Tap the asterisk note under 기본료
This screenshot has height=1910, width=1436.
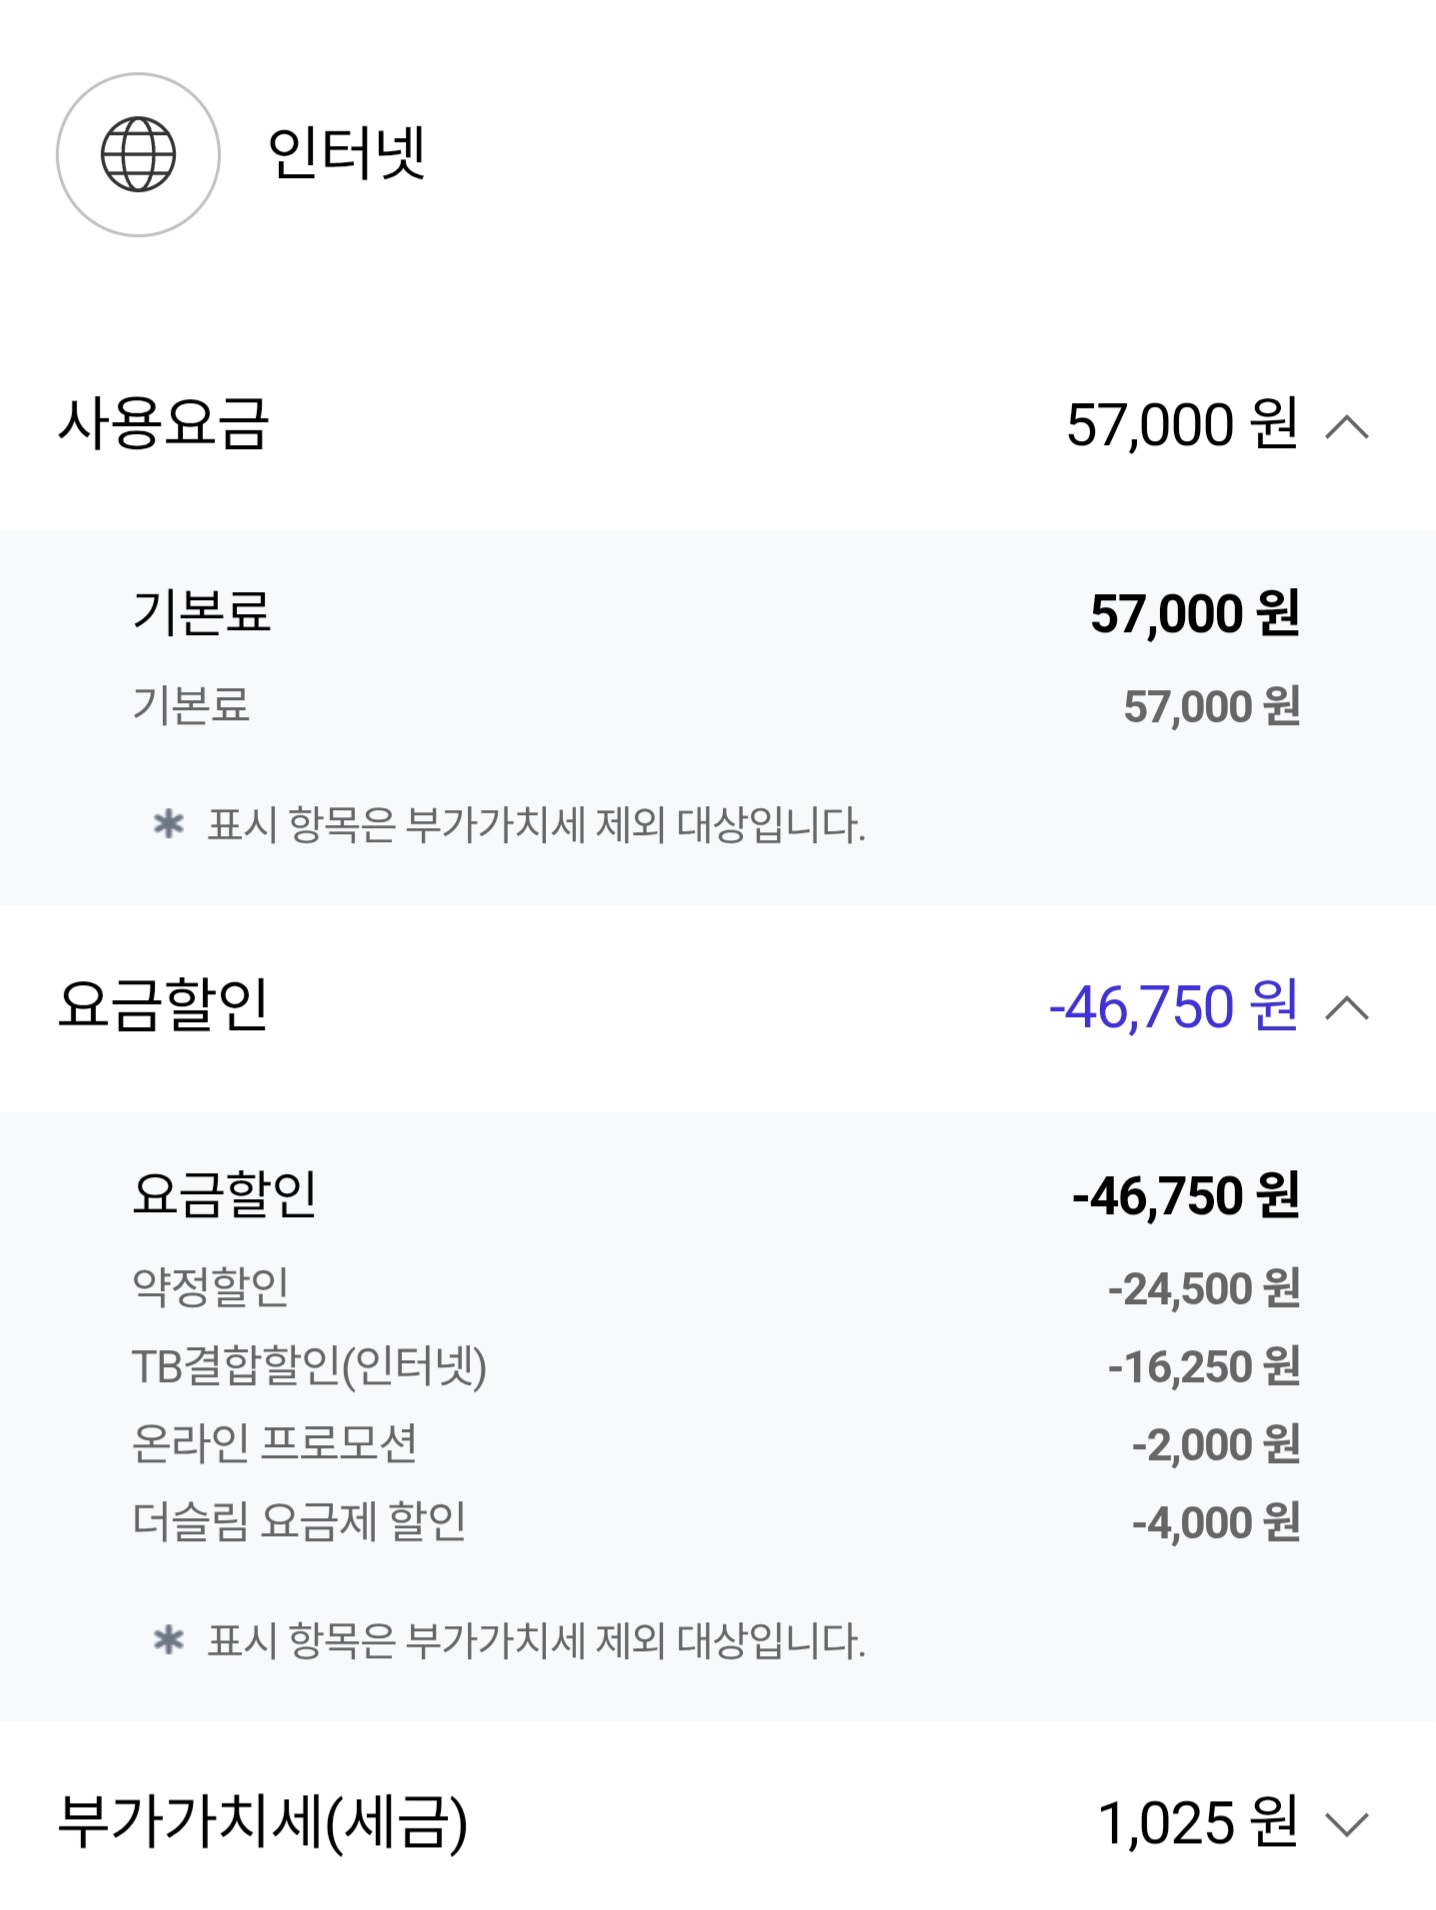(x=509, y=826)
